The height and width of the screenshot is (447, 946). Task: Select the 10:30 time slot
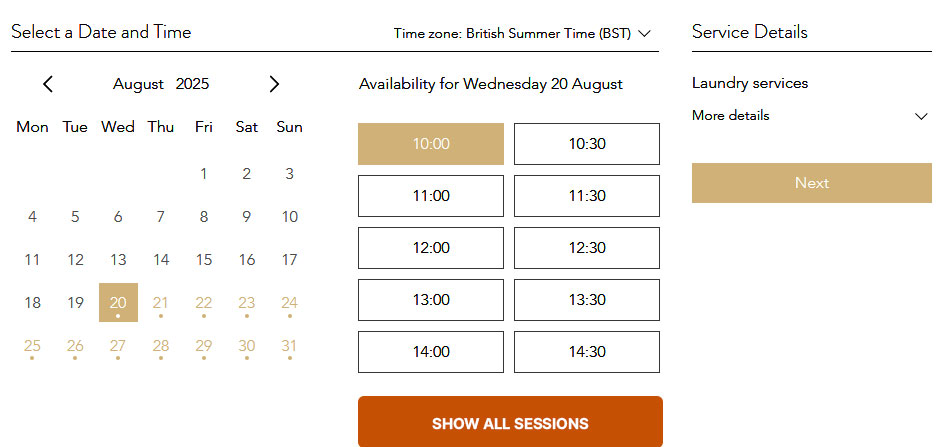point(587,144)
